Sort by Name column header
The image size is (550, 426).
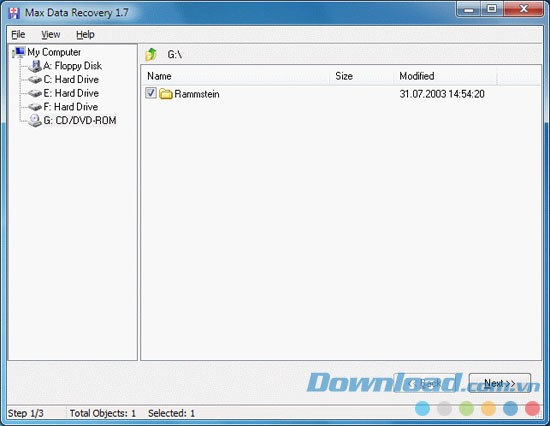pyautogui.click(x=235, y=76)
